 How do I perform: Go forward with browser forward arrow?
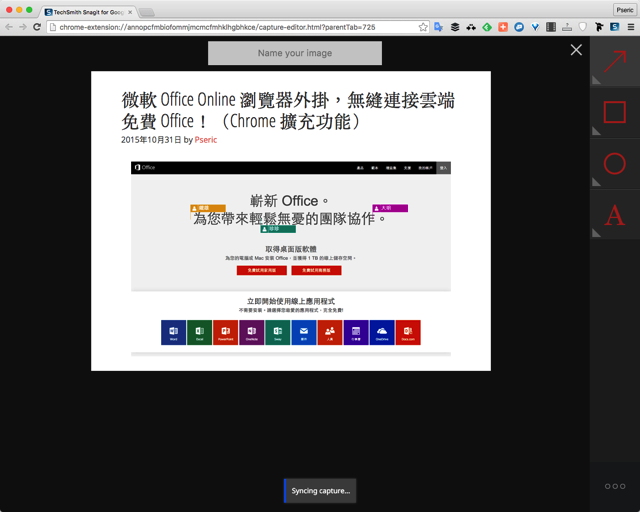23,27
